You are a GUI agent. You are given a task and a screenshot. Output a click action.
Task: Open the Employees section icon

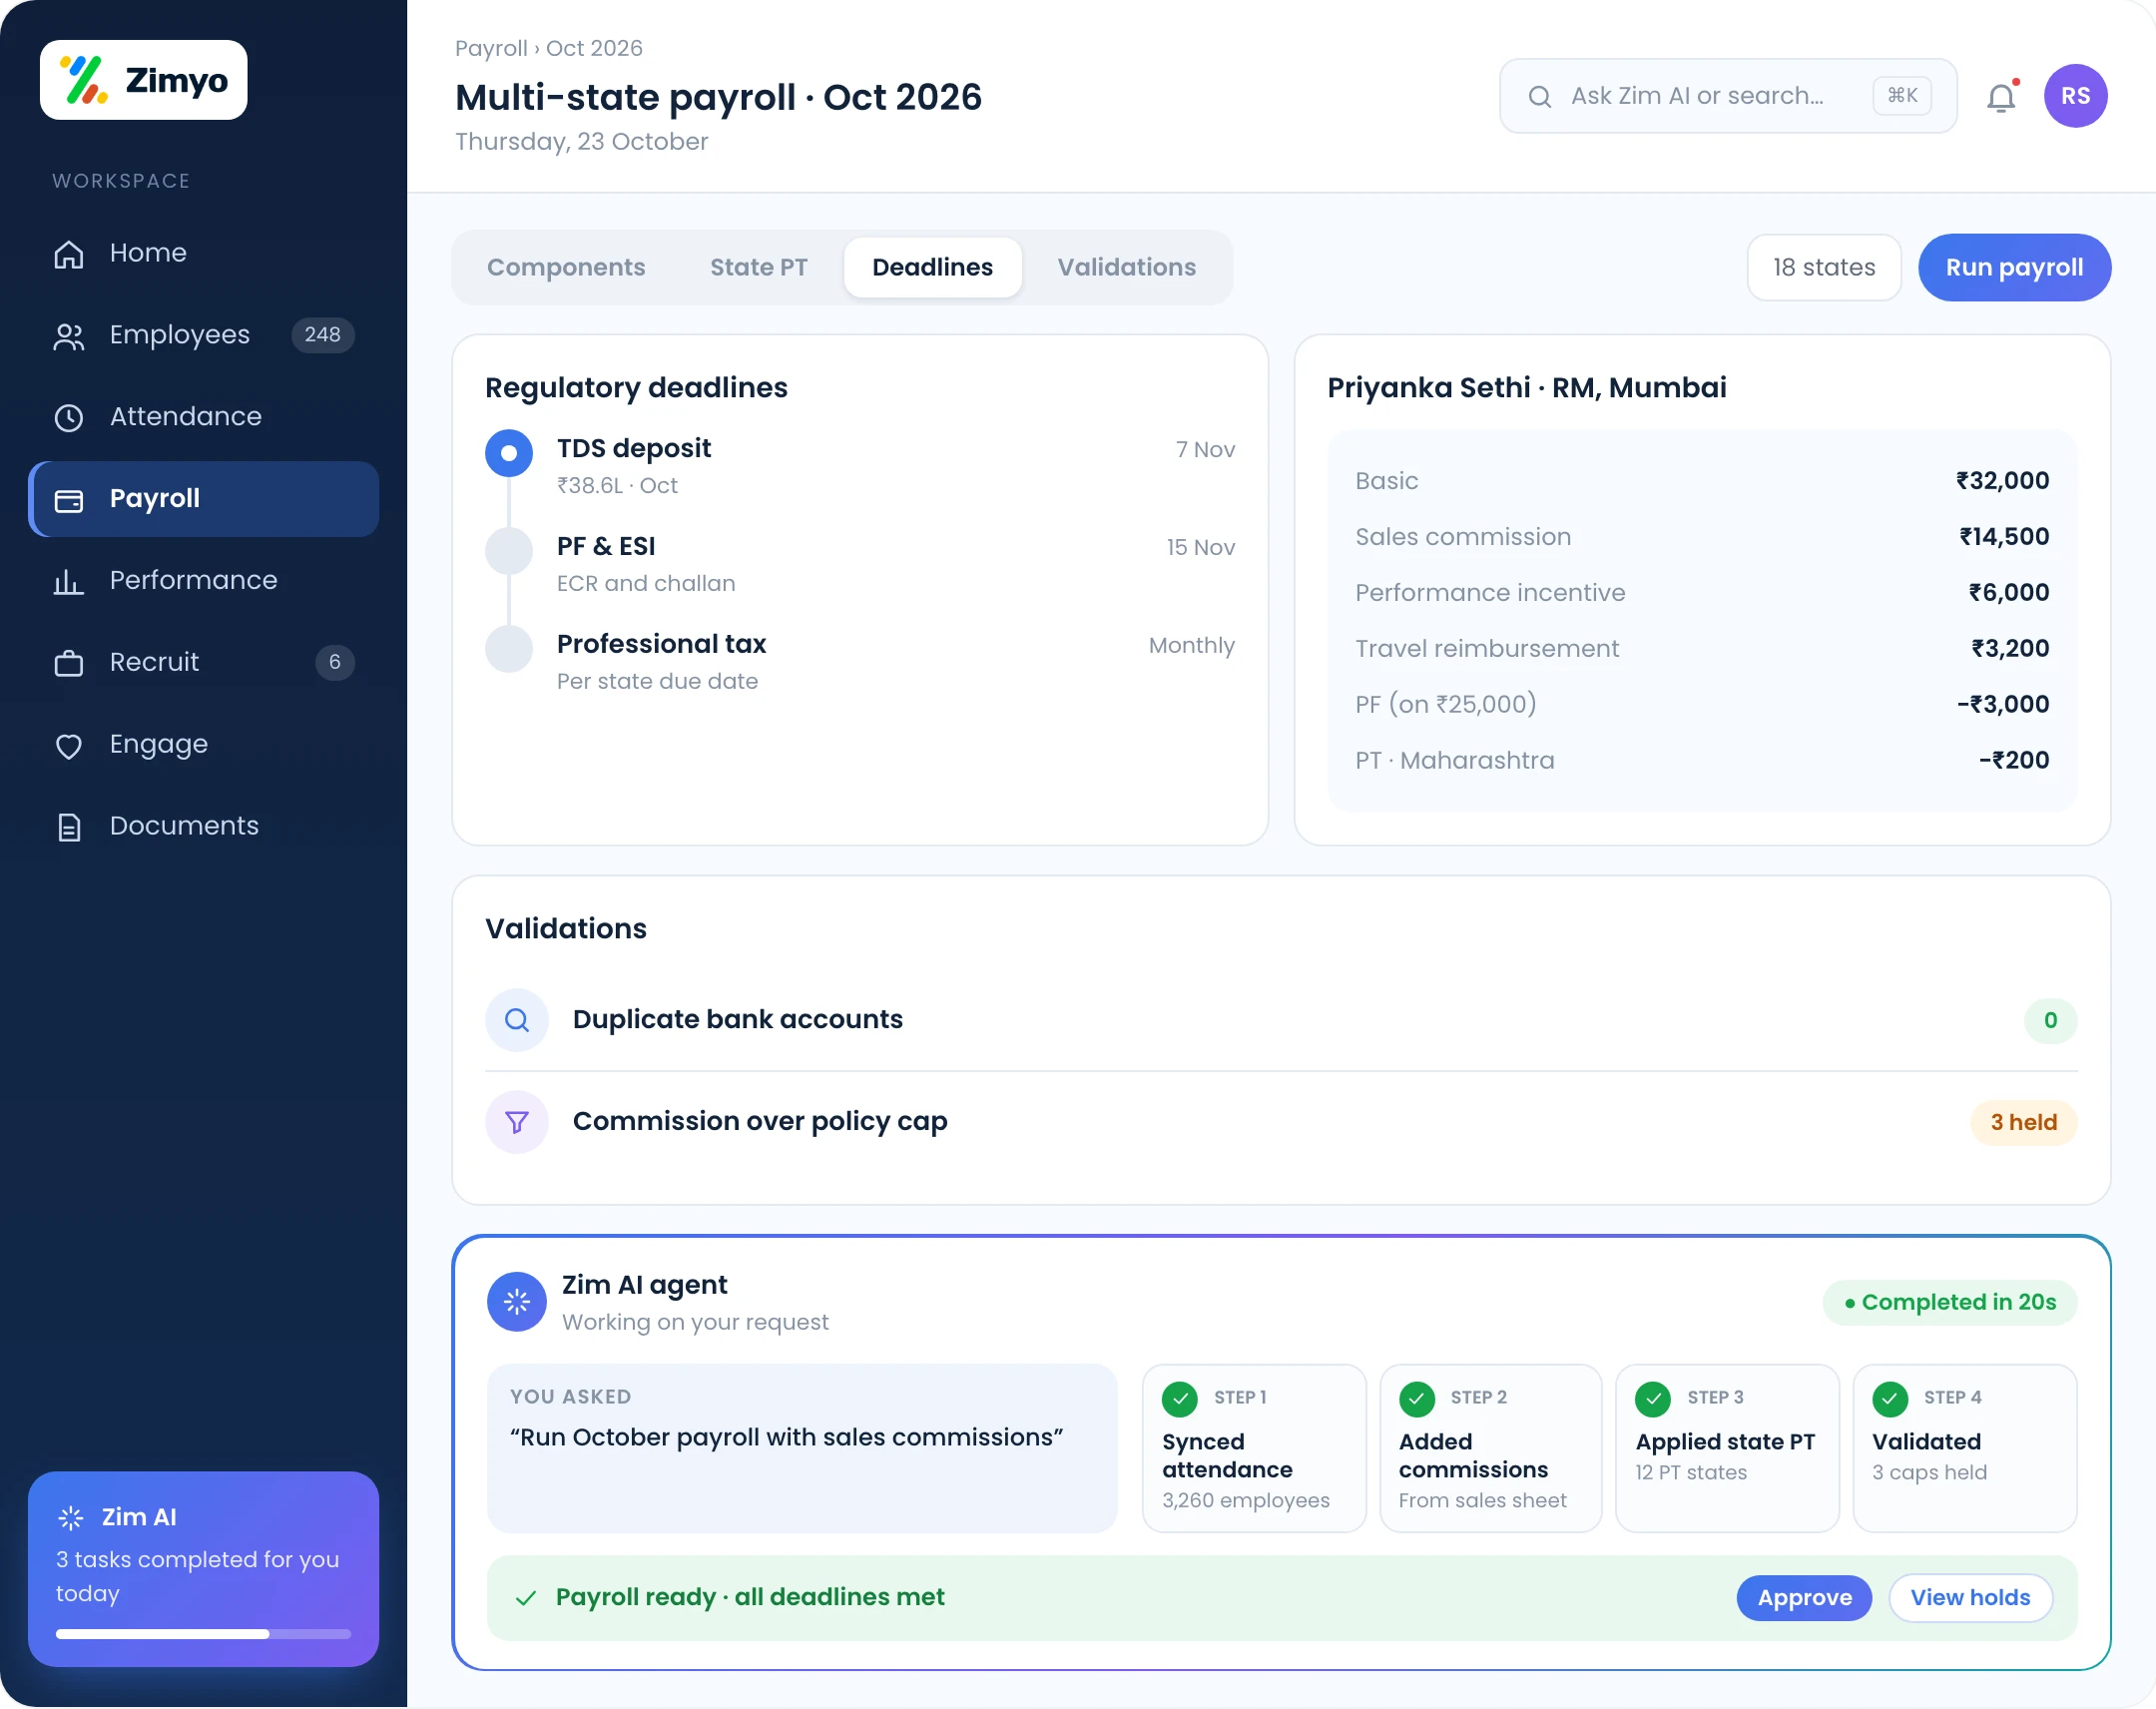click(x=68, y=336)
